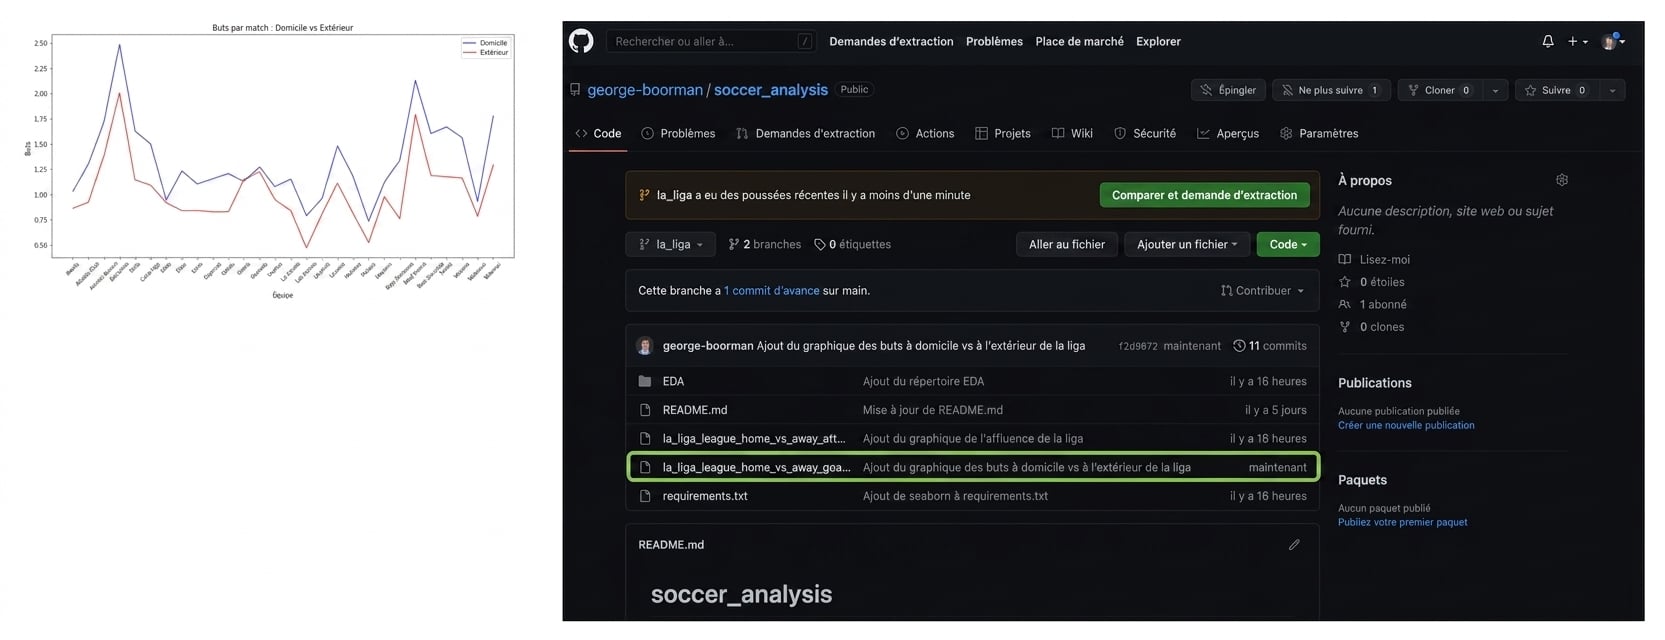Open the commit hash f2d9872
1665x640 pixels.
[1138, 346]
